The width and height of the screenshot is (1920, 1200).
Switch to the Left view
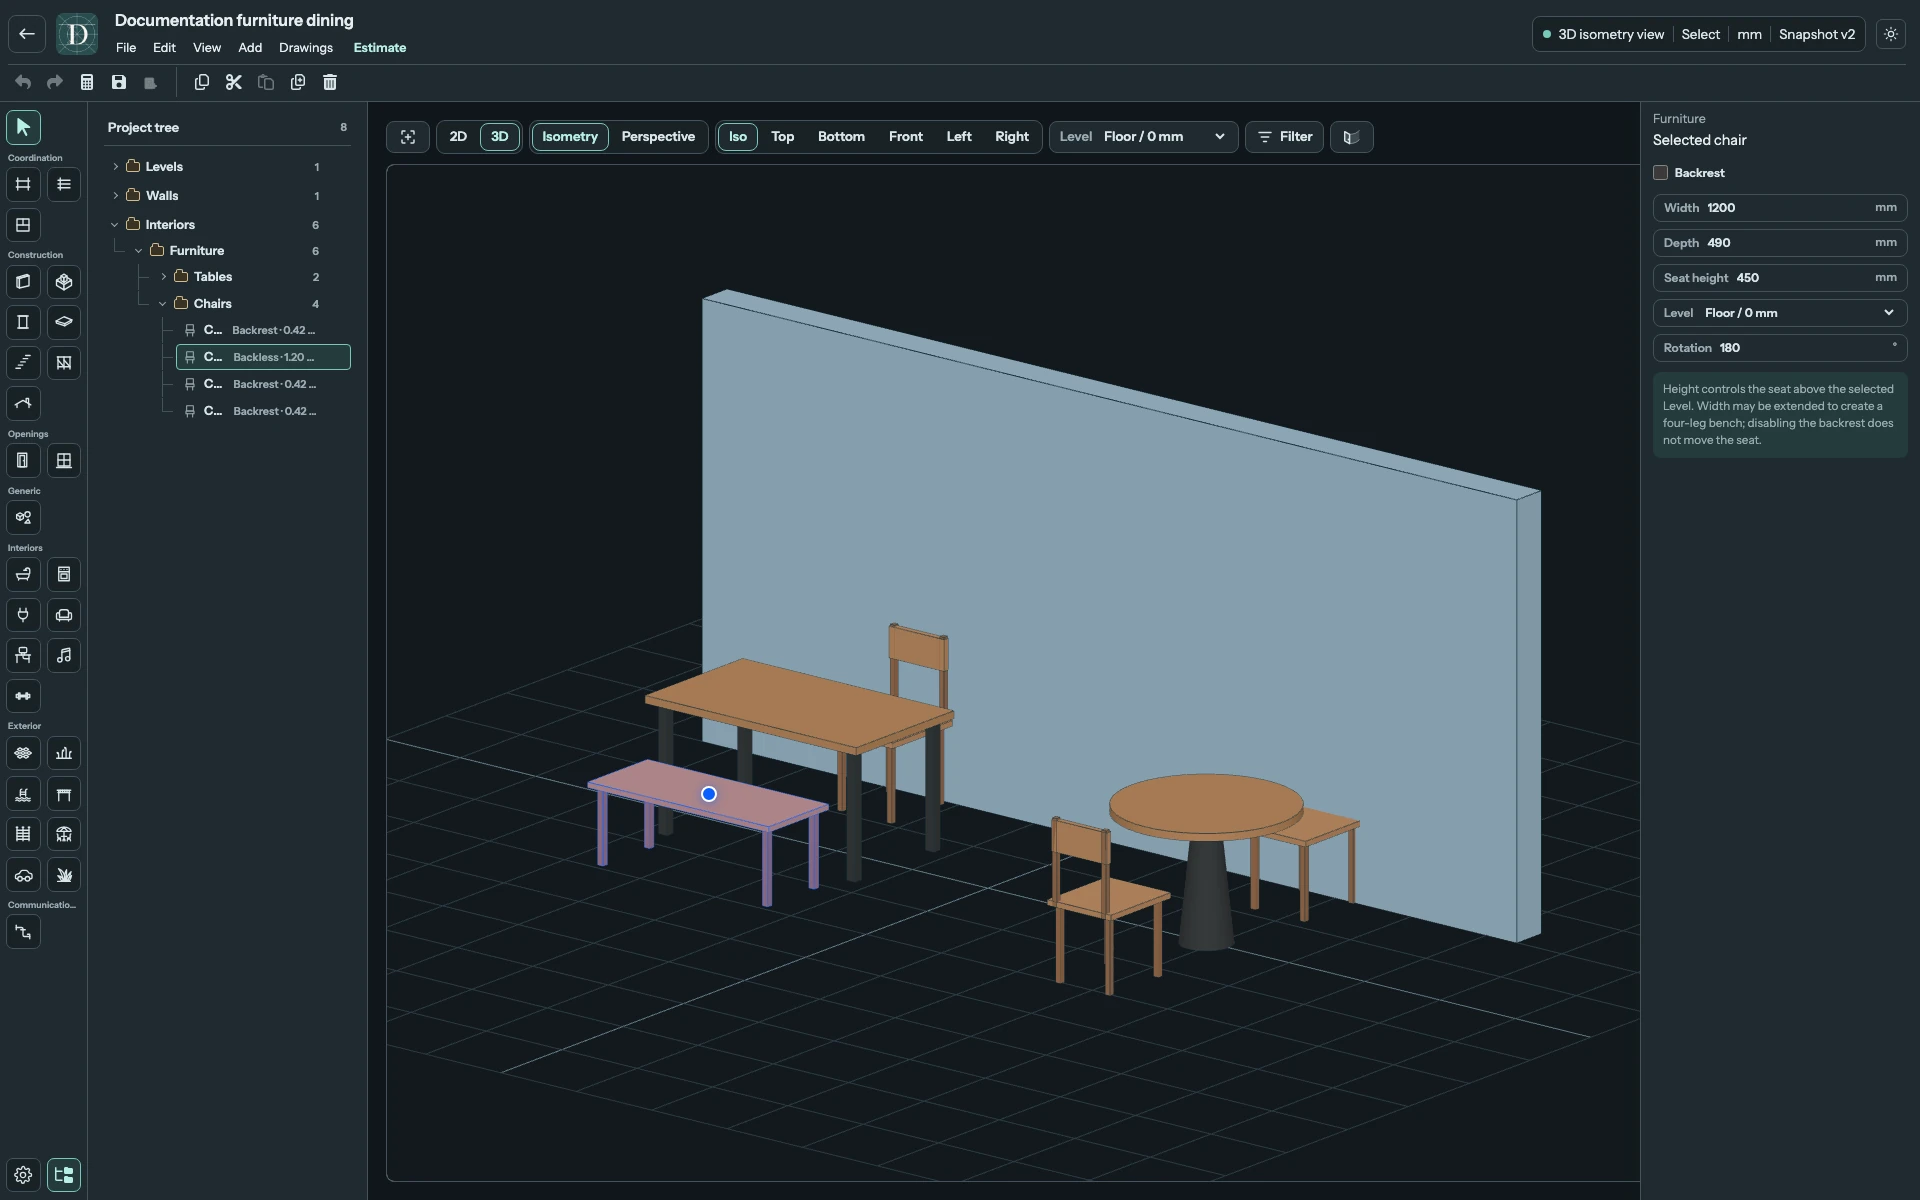coord(959,137)
